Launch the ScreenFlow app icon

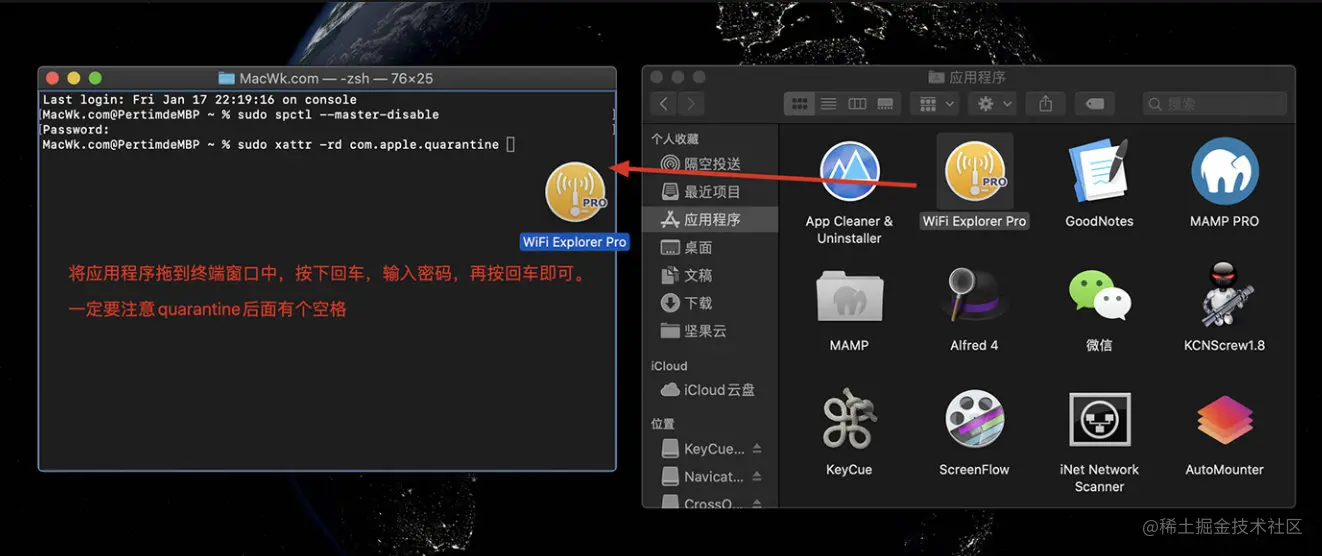click(x=974, y=420)
